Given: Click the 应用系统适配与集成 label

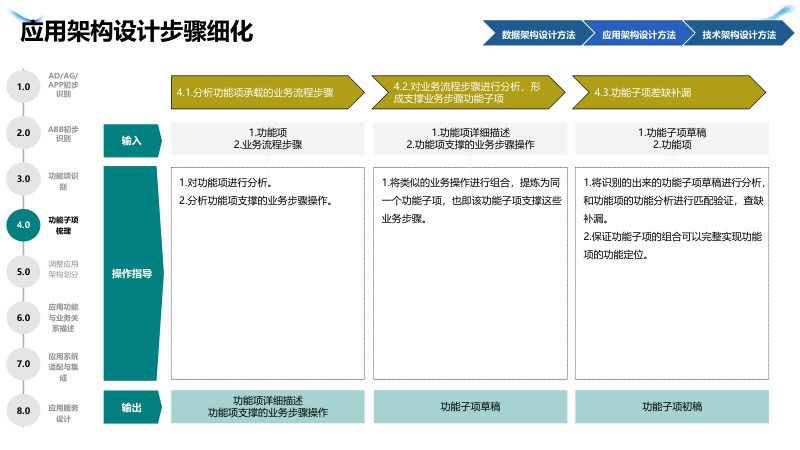Looking at the screenshot, I should tap(63, 367).
